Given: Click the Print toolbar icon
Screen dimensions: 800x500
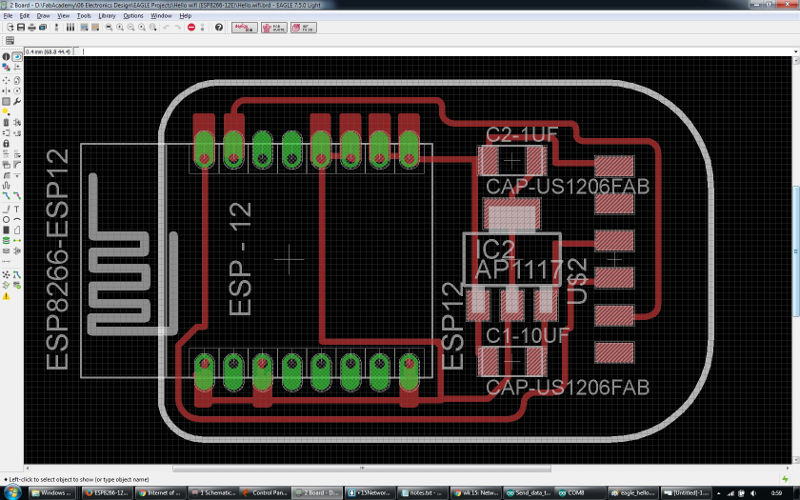Looking at the screenshot, I should click(x=32, y=27).
